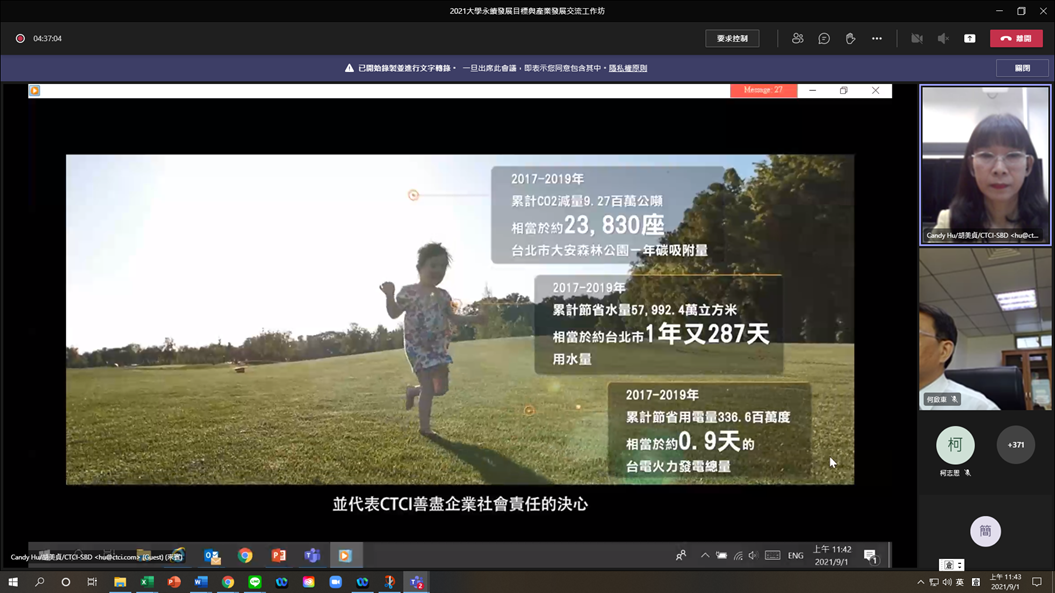Open the 隱私權原則 privacy policy link

coord(628,68)
